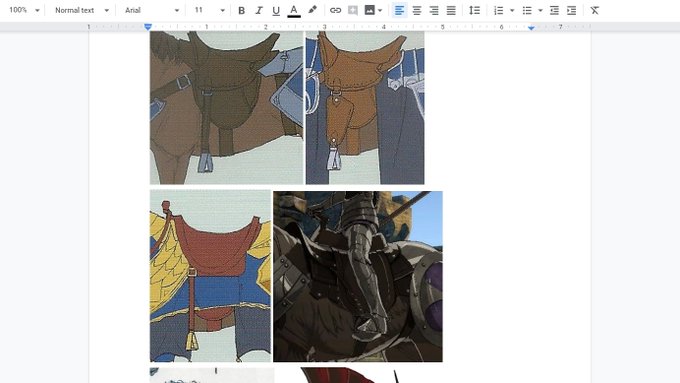
Task: Open the highlight color marker tool
Action: [312, 10]
